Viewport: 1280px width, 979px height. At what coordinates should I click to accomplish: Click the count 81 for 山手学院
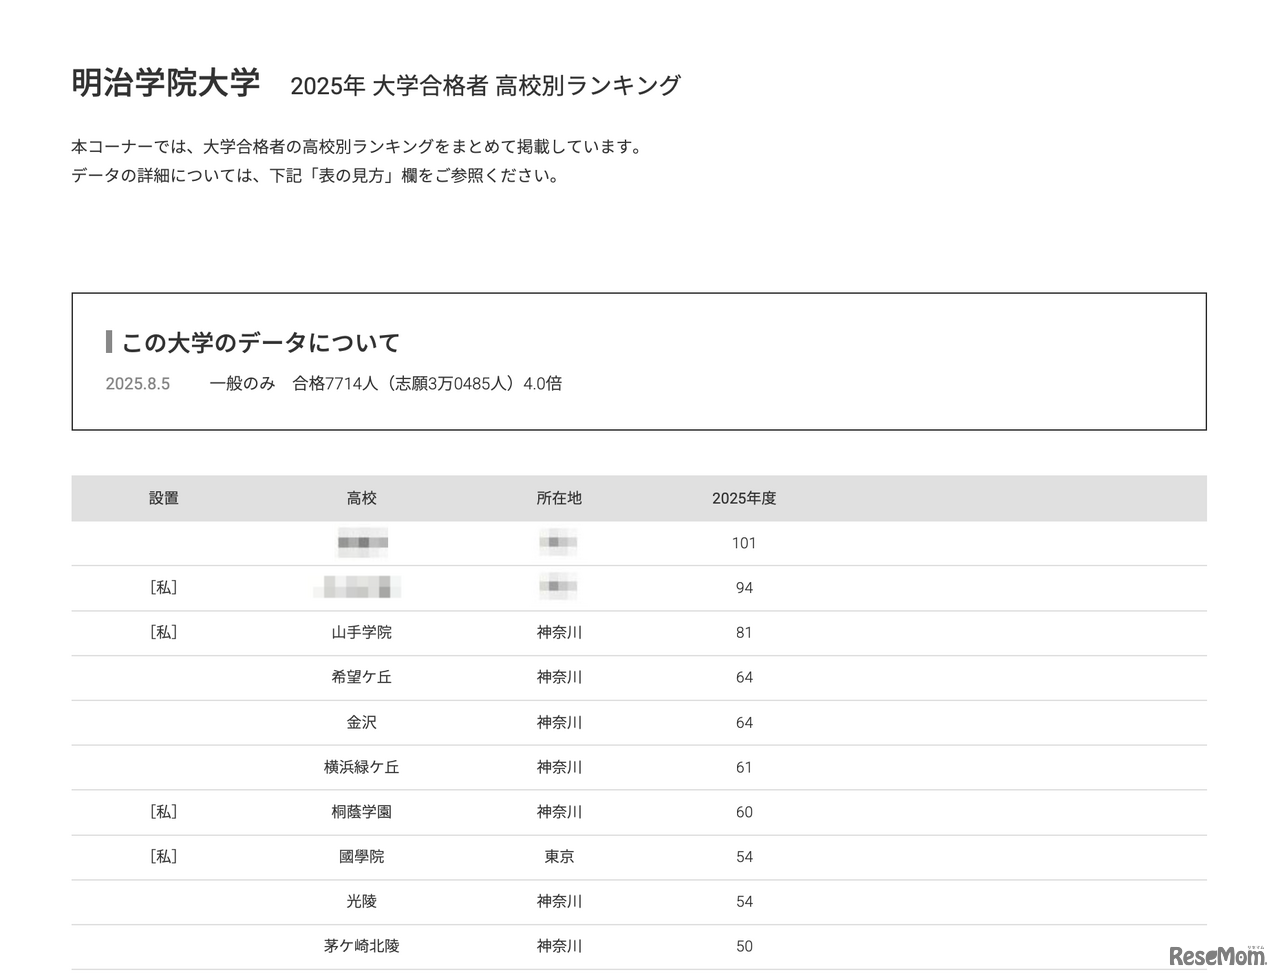(744, 632)
